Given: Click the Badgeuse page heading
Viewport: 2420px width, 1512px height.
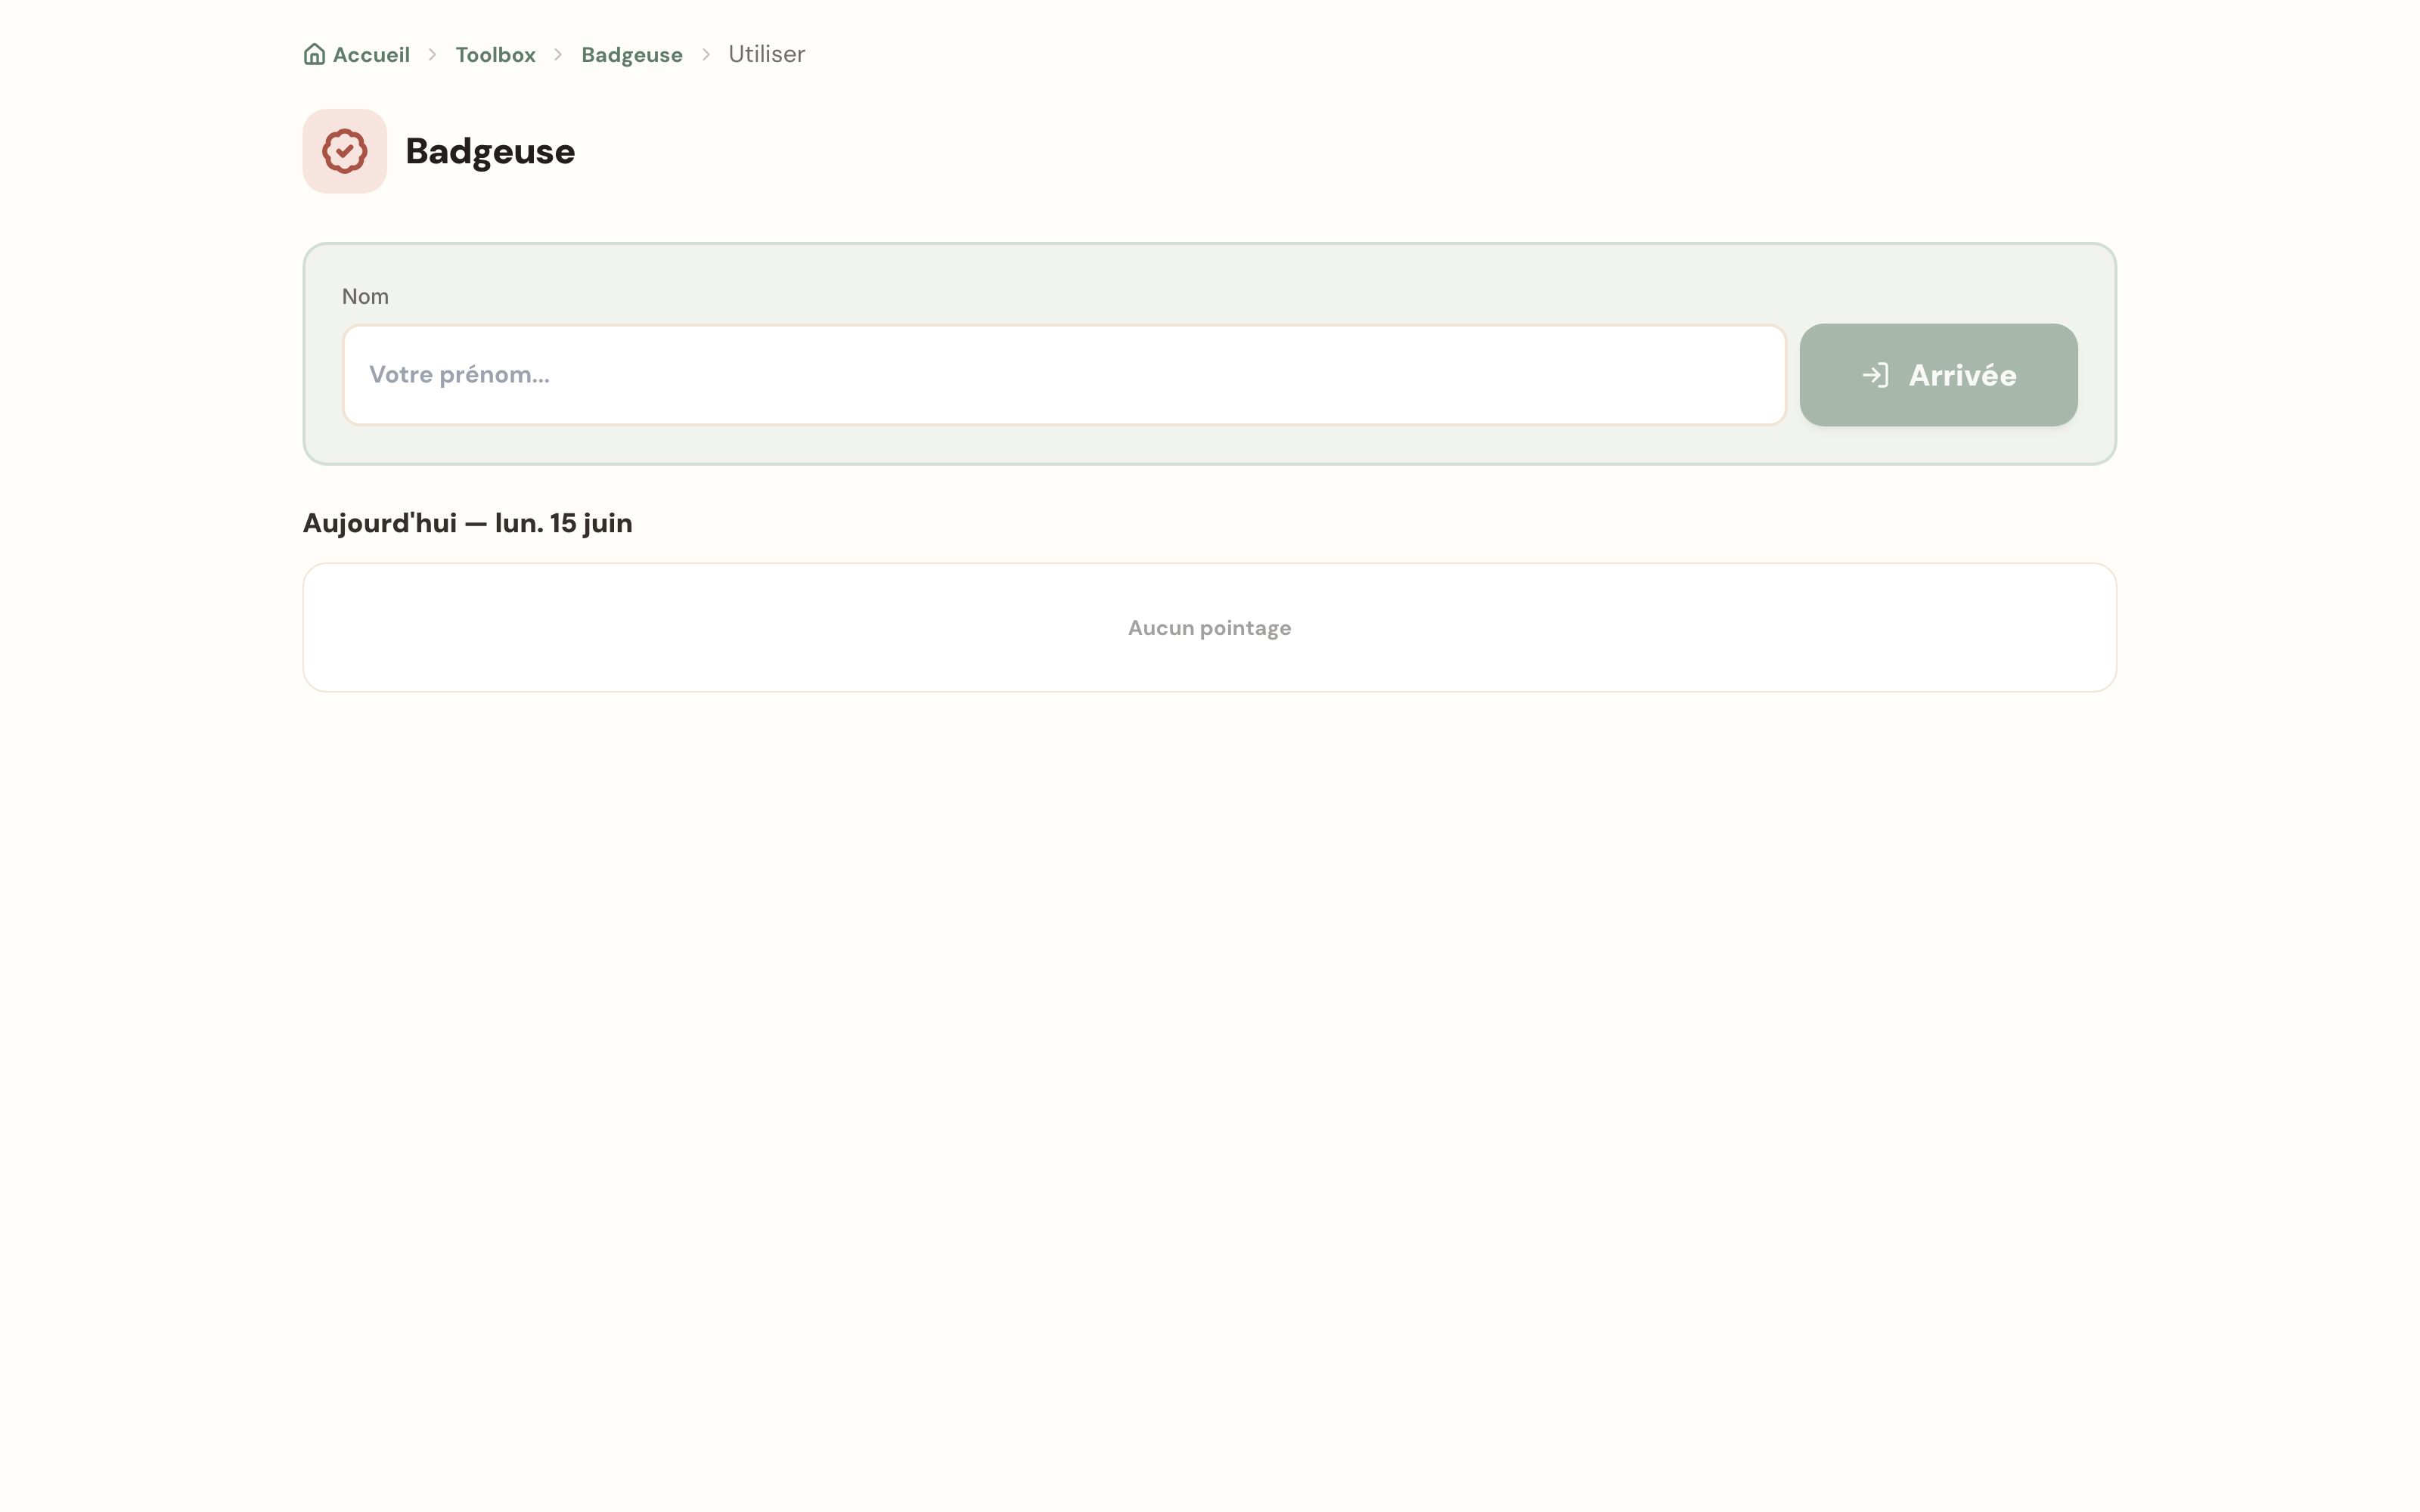Looking at the screenshot, I should click(x=490, y=152).
